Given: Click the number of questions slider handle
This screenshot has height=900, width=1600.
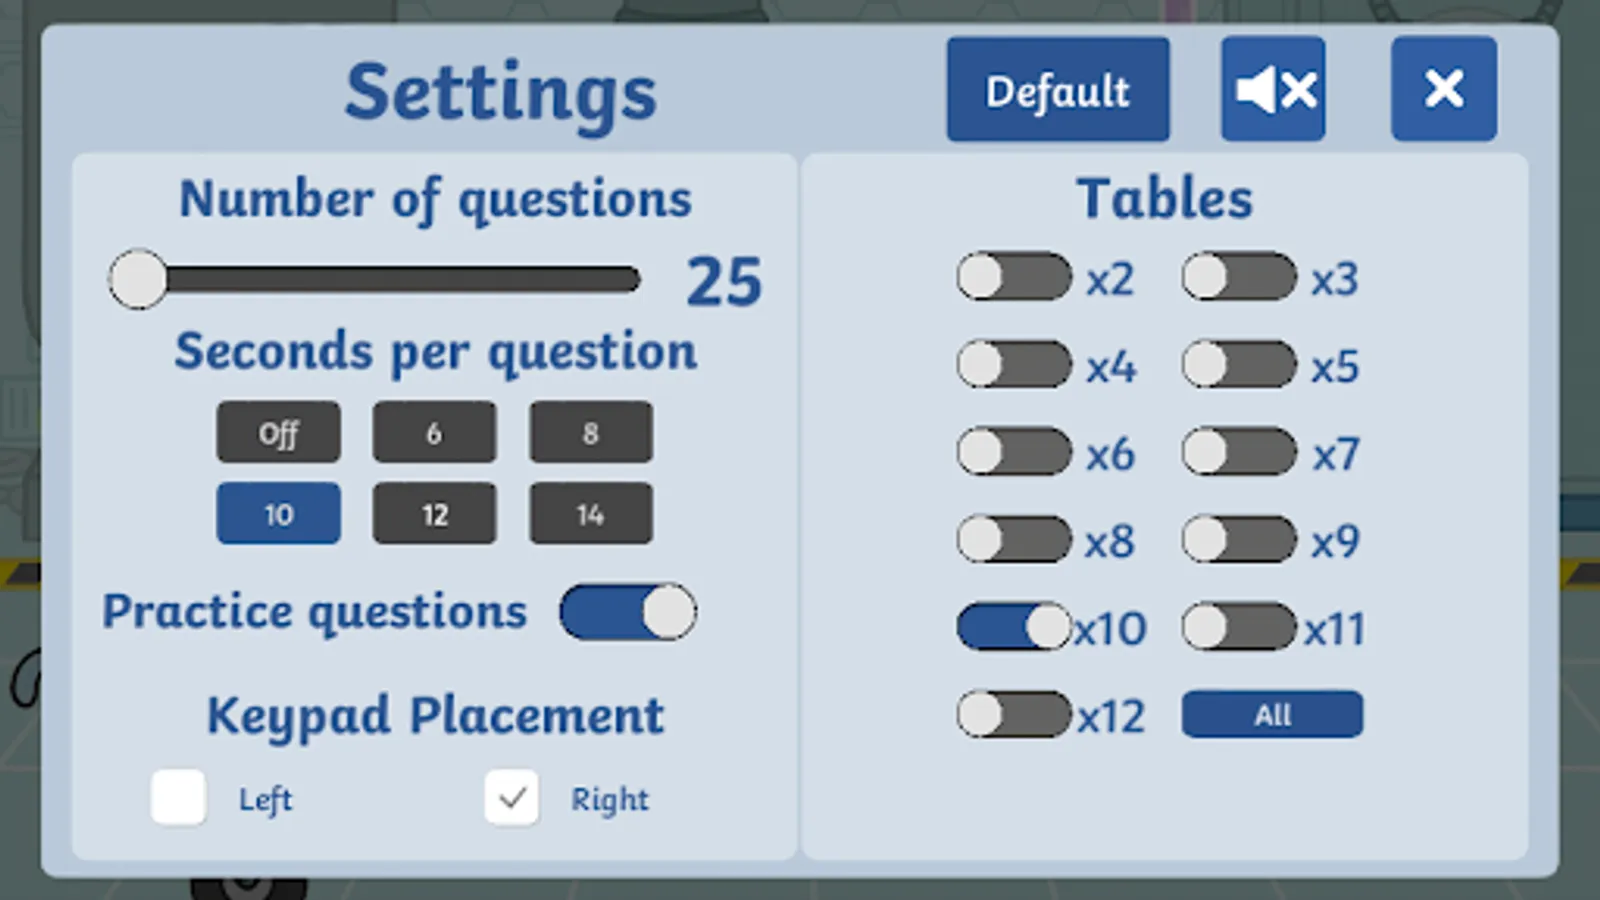Looking at the screenshot, I should pyautogui.click(x=138, y=280).
